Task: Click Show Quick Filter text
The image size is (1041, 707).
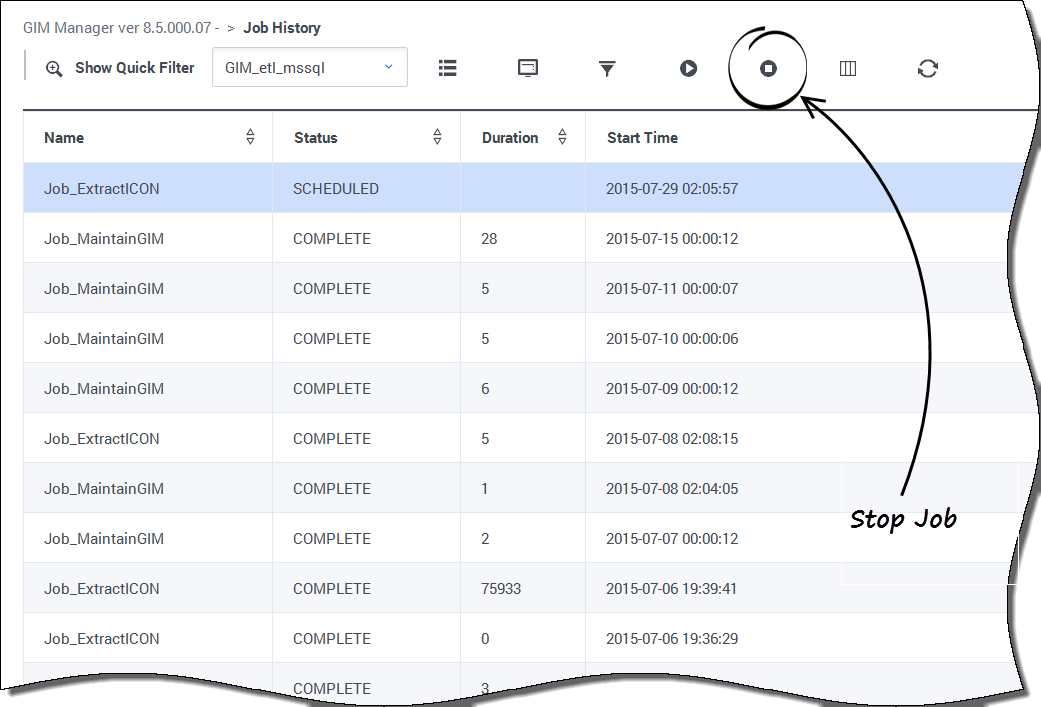Action: click(135, 69)
